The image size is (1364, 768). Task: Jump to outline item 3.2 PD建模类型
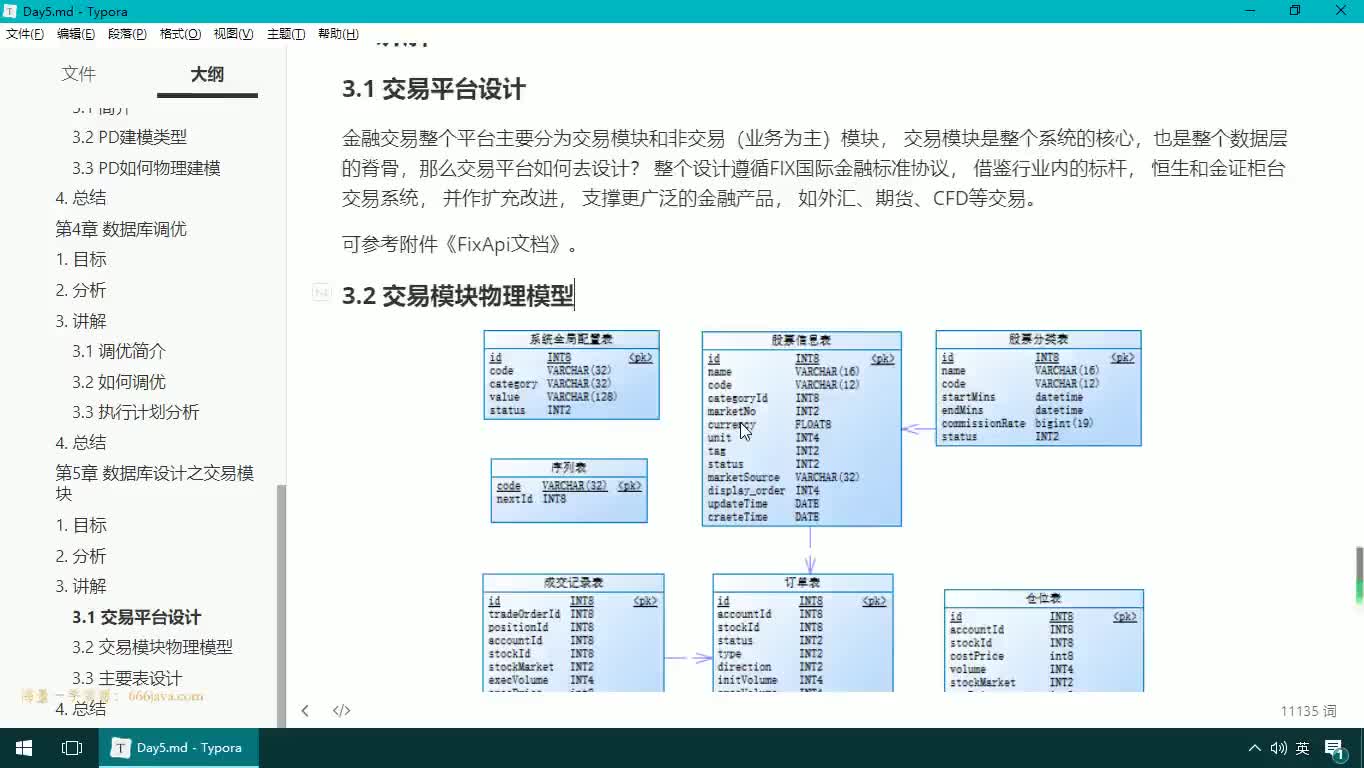[x=129, y=137]
